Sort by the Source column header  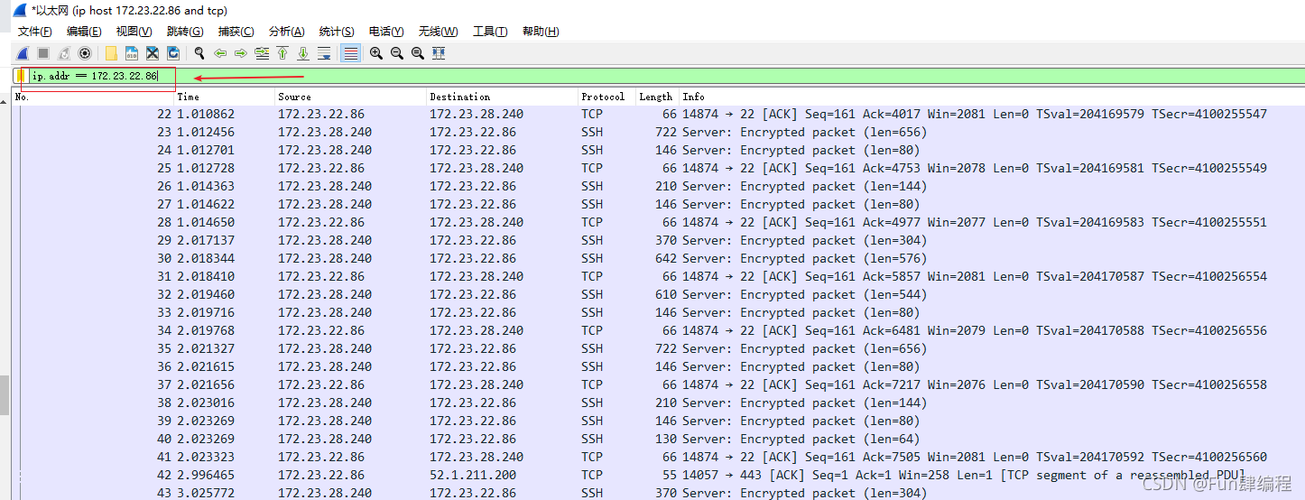point(350,97)
